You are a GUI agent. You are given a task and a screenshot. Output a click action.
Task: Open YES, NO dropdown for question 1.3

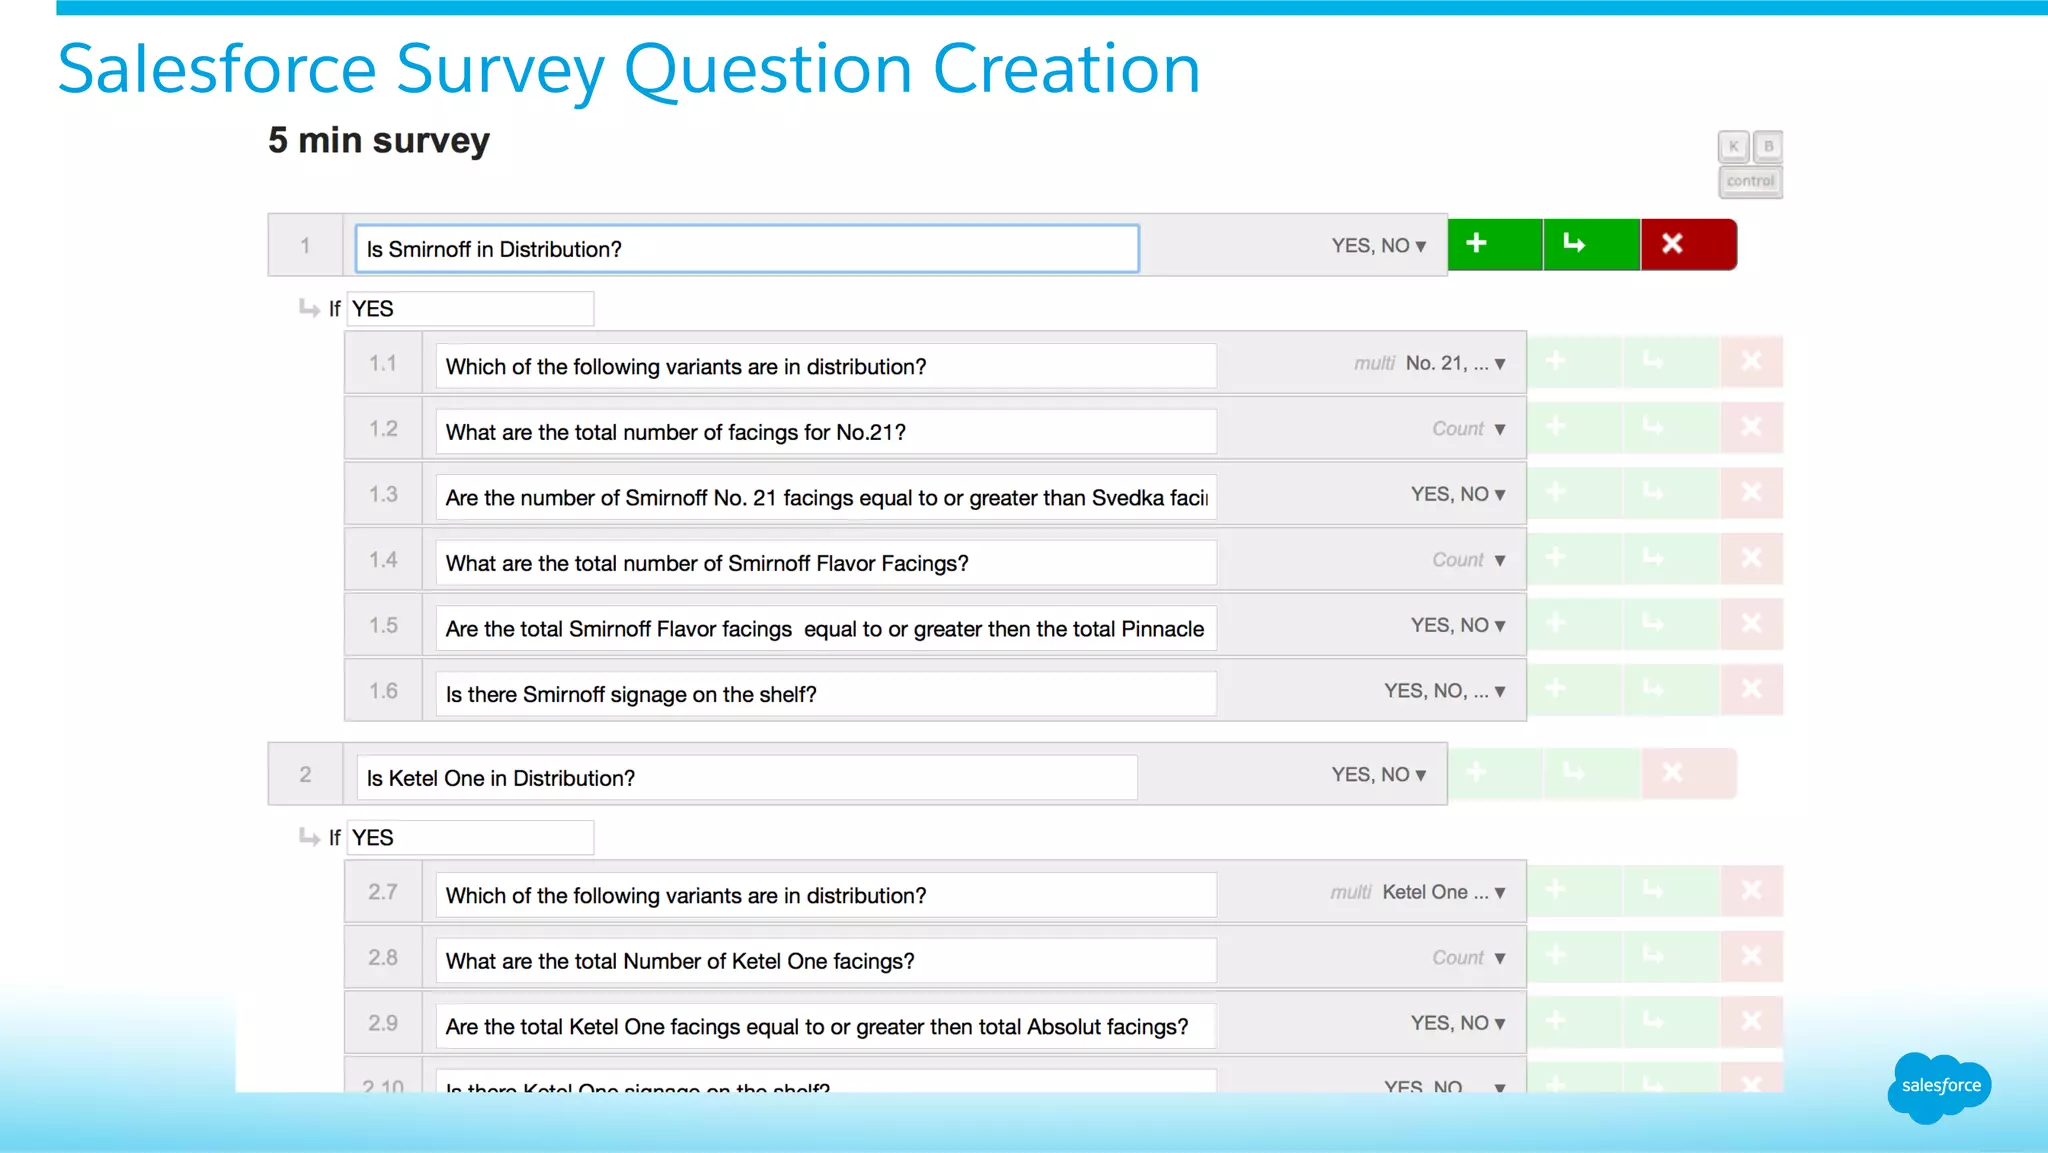[1458, 495]
